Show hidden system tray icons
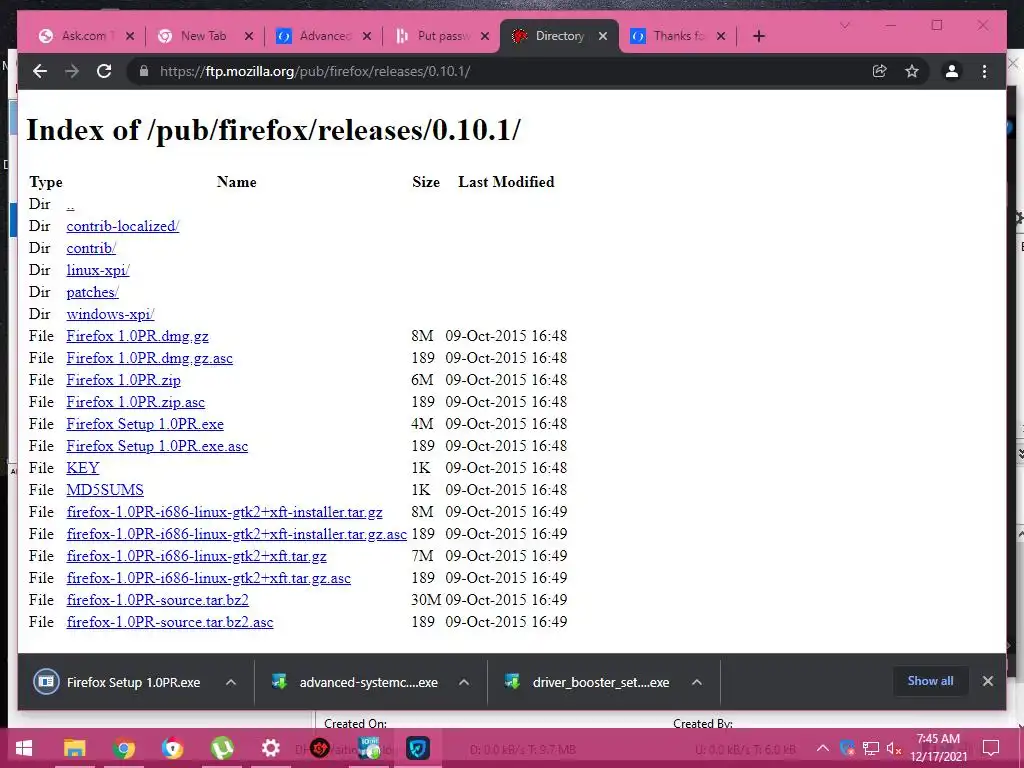 click(x=823, y=748)
